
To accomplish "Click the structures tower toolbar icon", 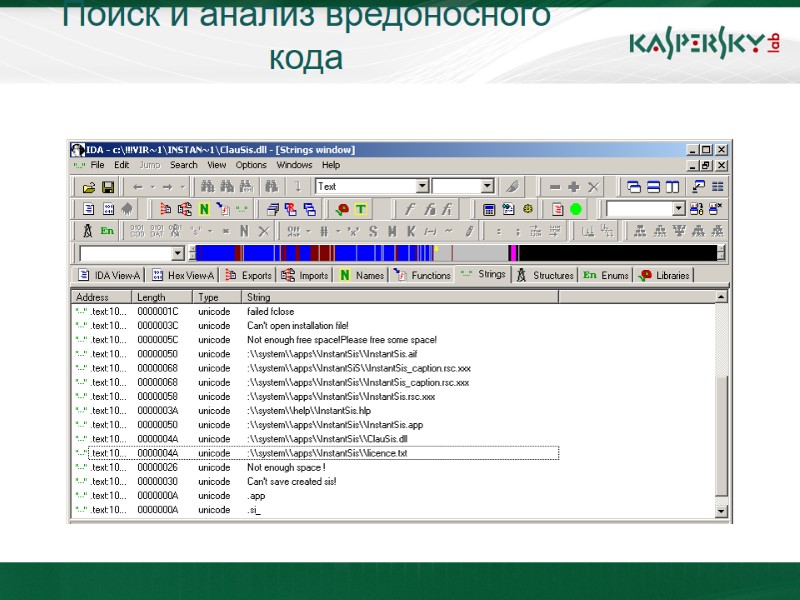I will (88, 231).
